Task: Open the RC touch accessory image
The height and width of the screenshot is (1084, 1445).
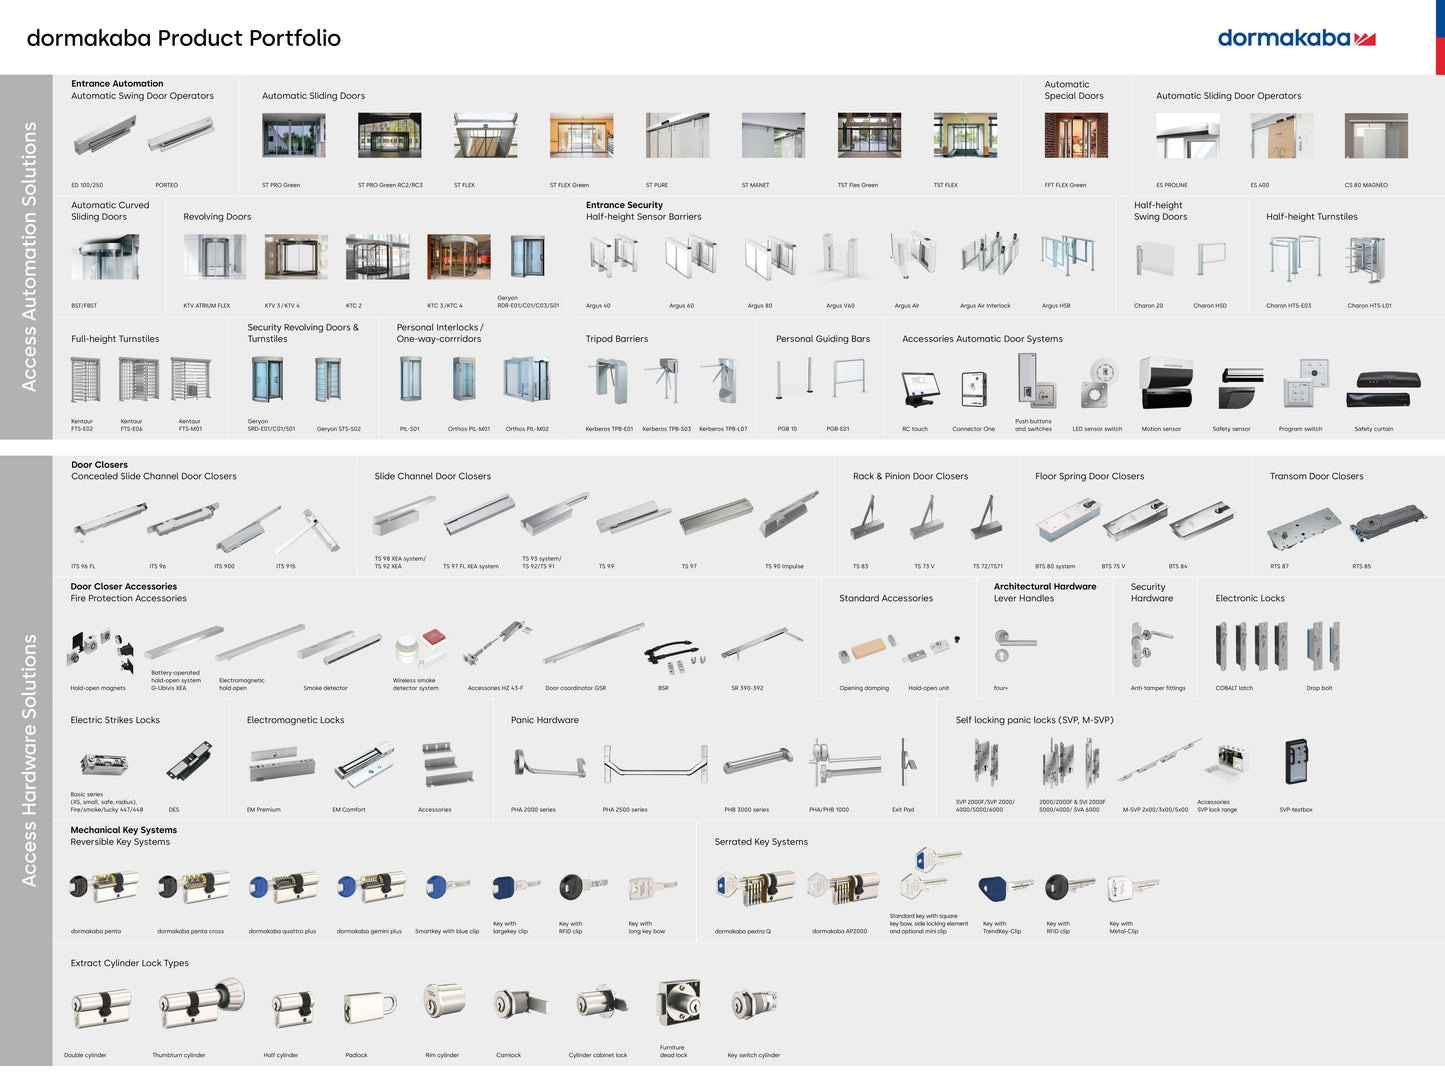Action: click(x=920, y=388)
